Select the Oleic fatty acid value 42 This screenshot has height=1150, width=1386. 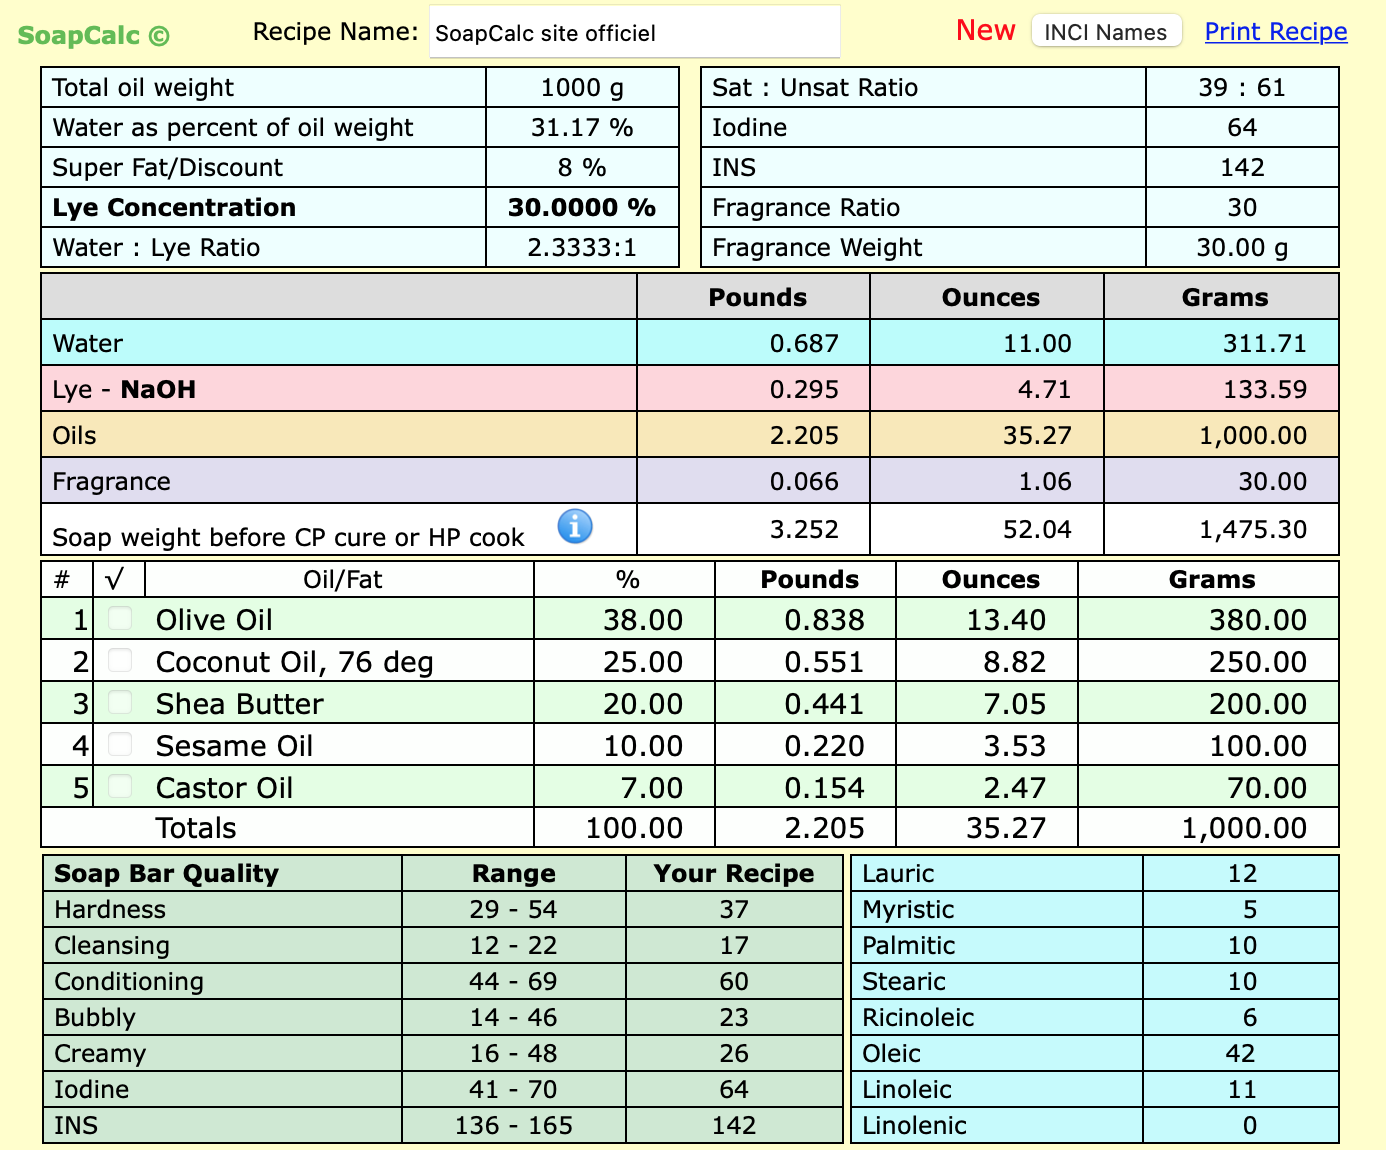(x=1240, y=1053)
